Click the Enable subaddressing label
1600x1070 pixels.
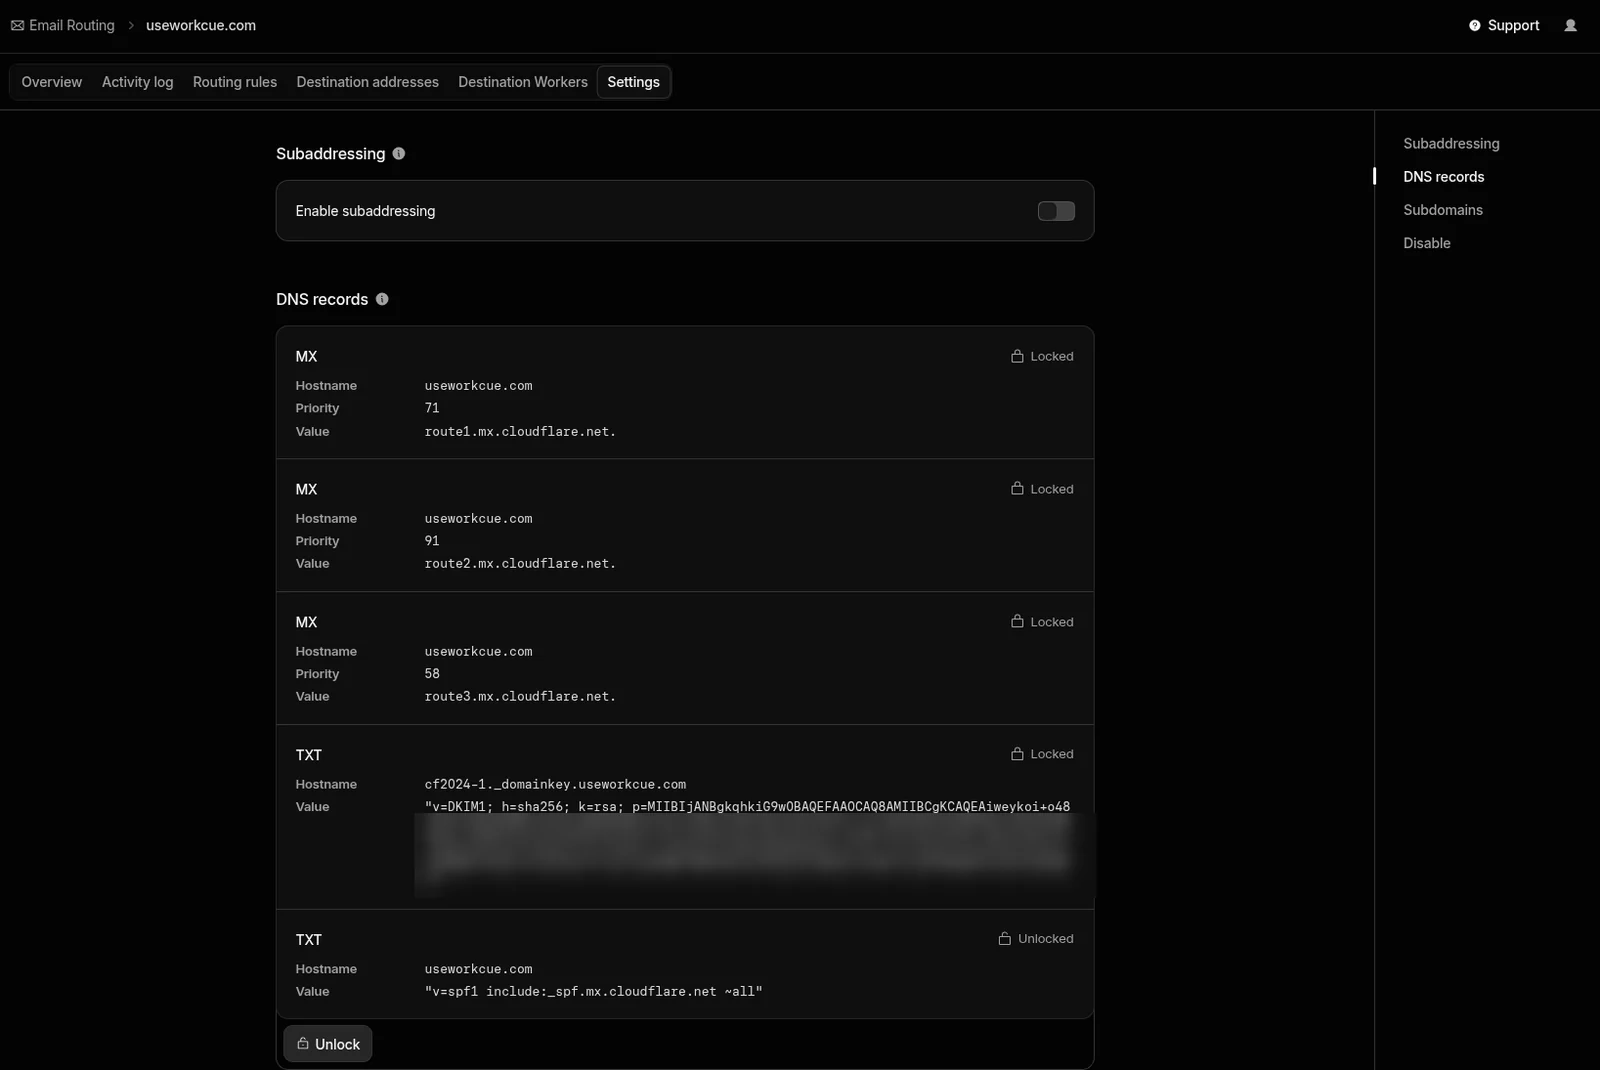click(365, 211)
